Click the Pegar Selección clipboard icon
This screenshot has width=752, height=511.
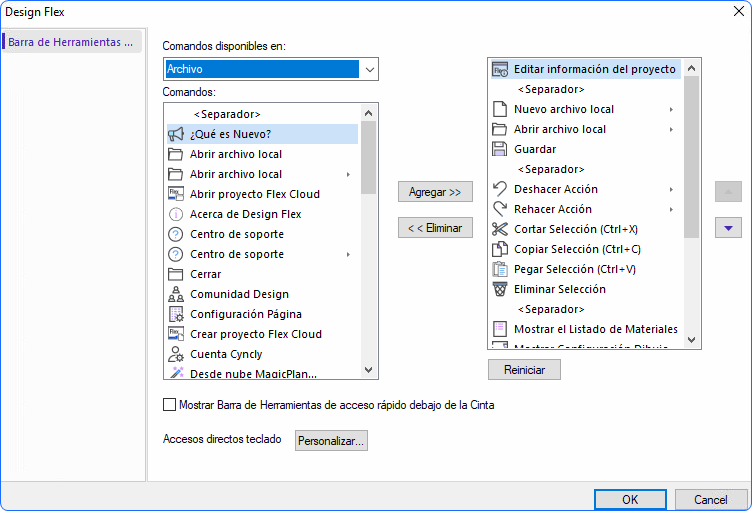(x=500, y=269)
